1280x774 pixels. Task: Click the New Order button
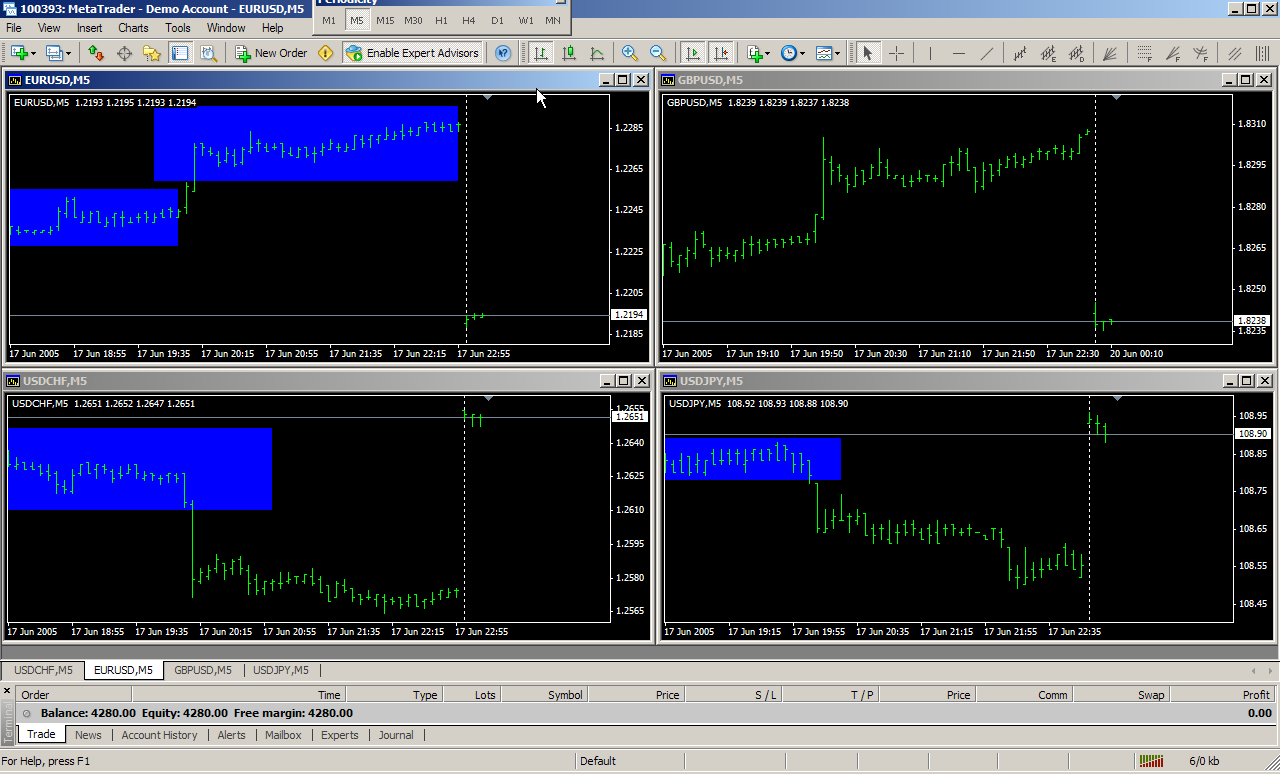pyautogui.click(x=271, y=53)
